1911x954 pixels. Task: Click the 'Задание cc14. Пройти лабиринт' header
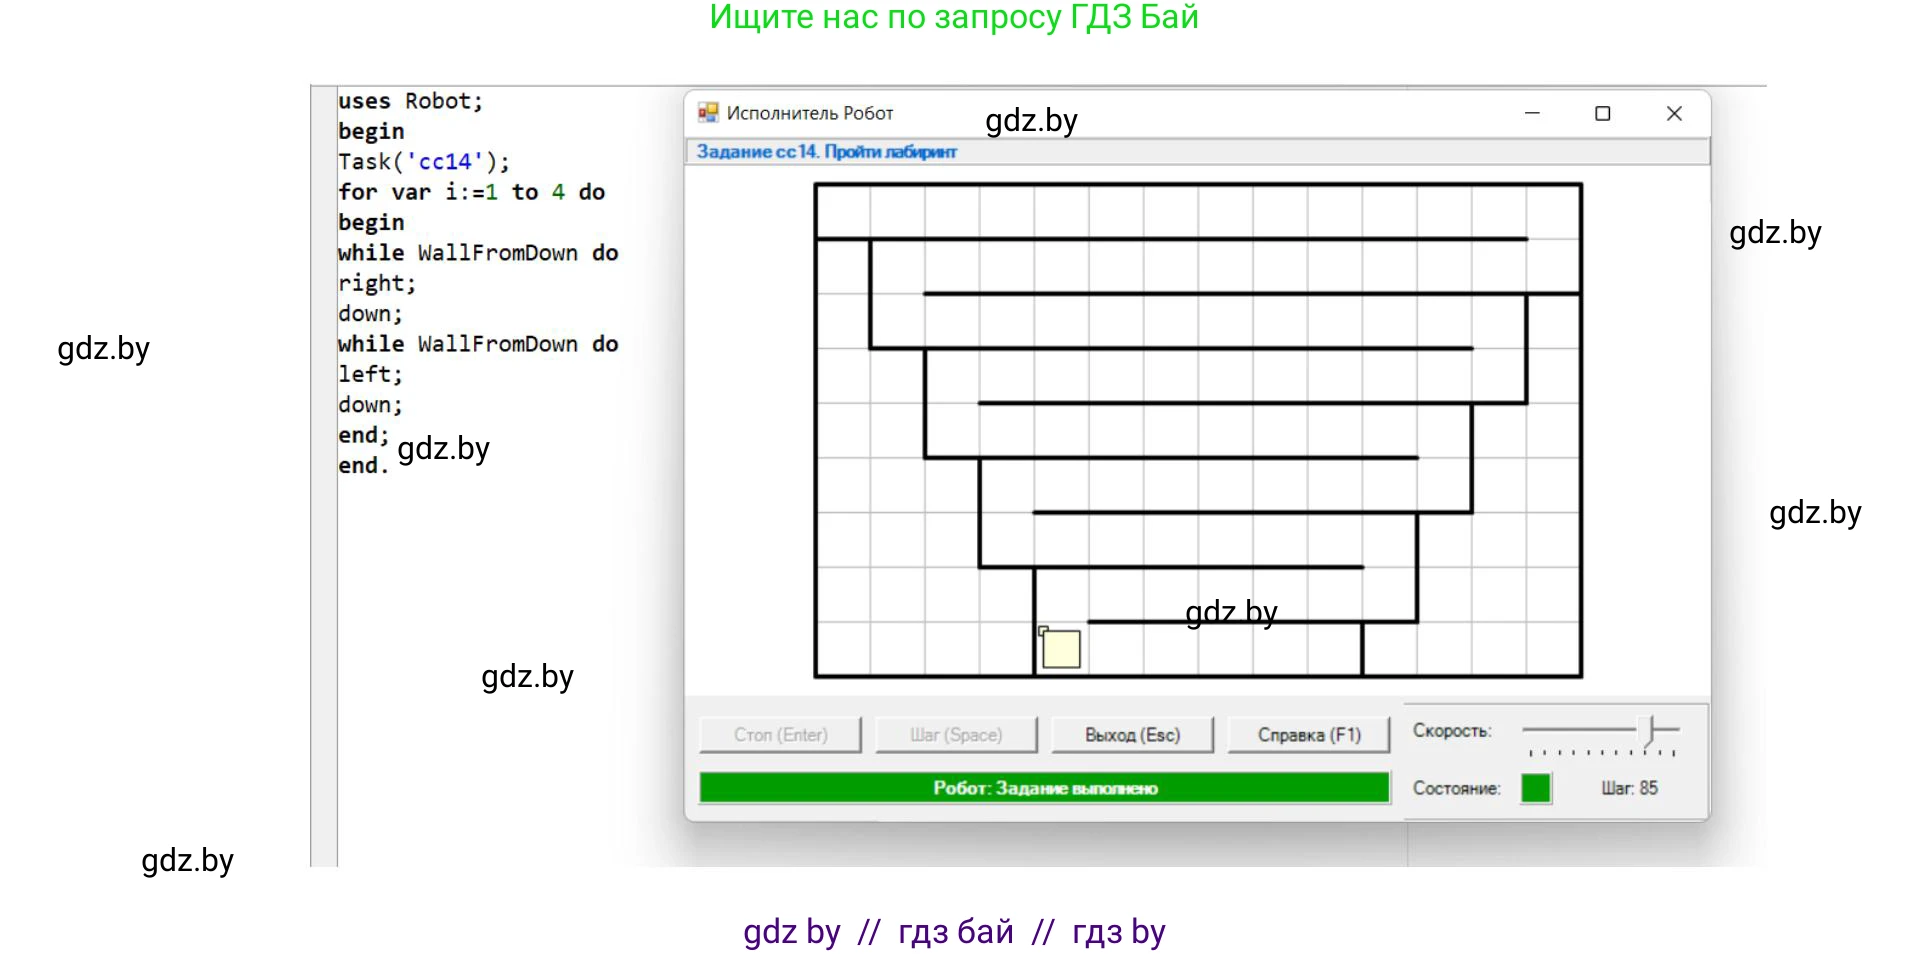coord(826,152)
